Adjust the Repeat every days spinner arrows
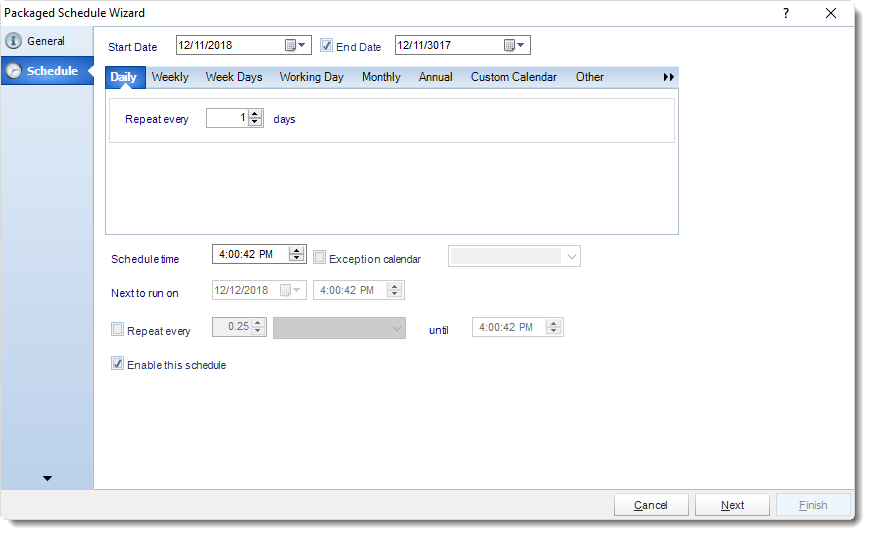Screen dimensions: 870x535 coord(255,118)
